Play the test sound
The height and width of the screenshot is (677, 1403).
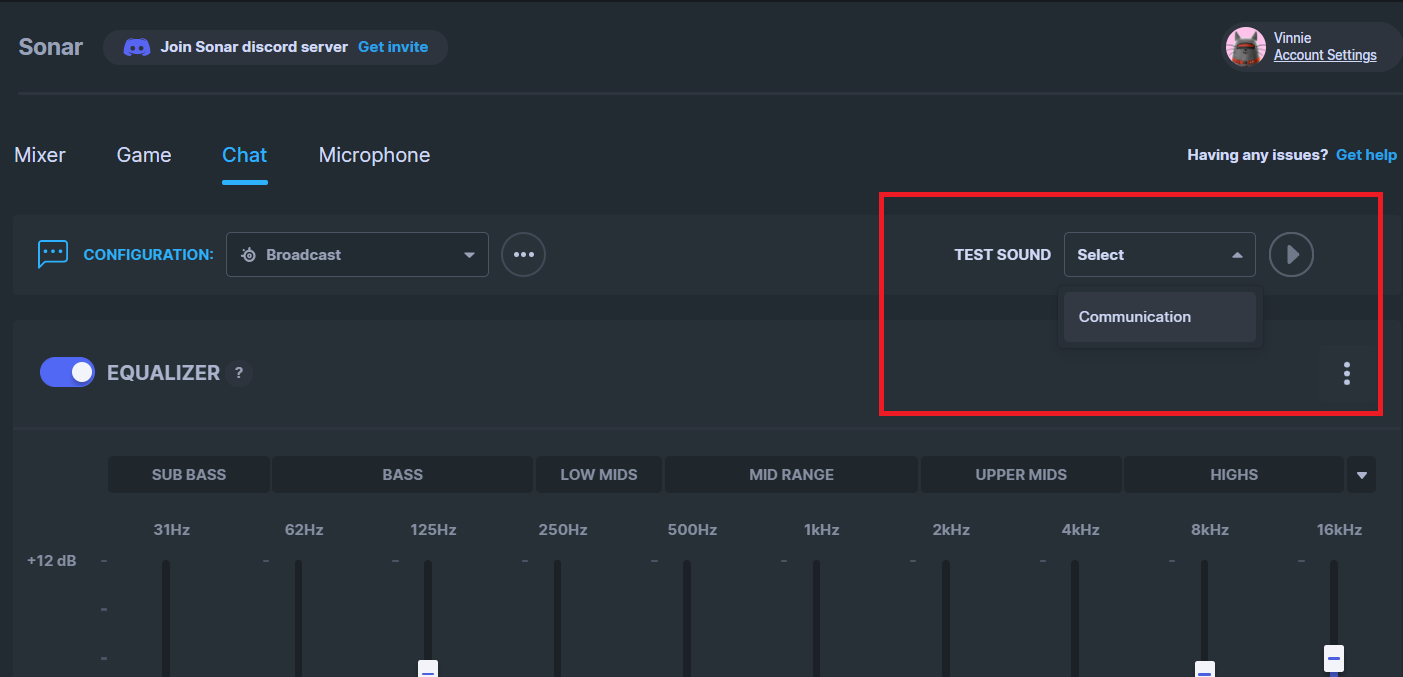pos(1291,254)
